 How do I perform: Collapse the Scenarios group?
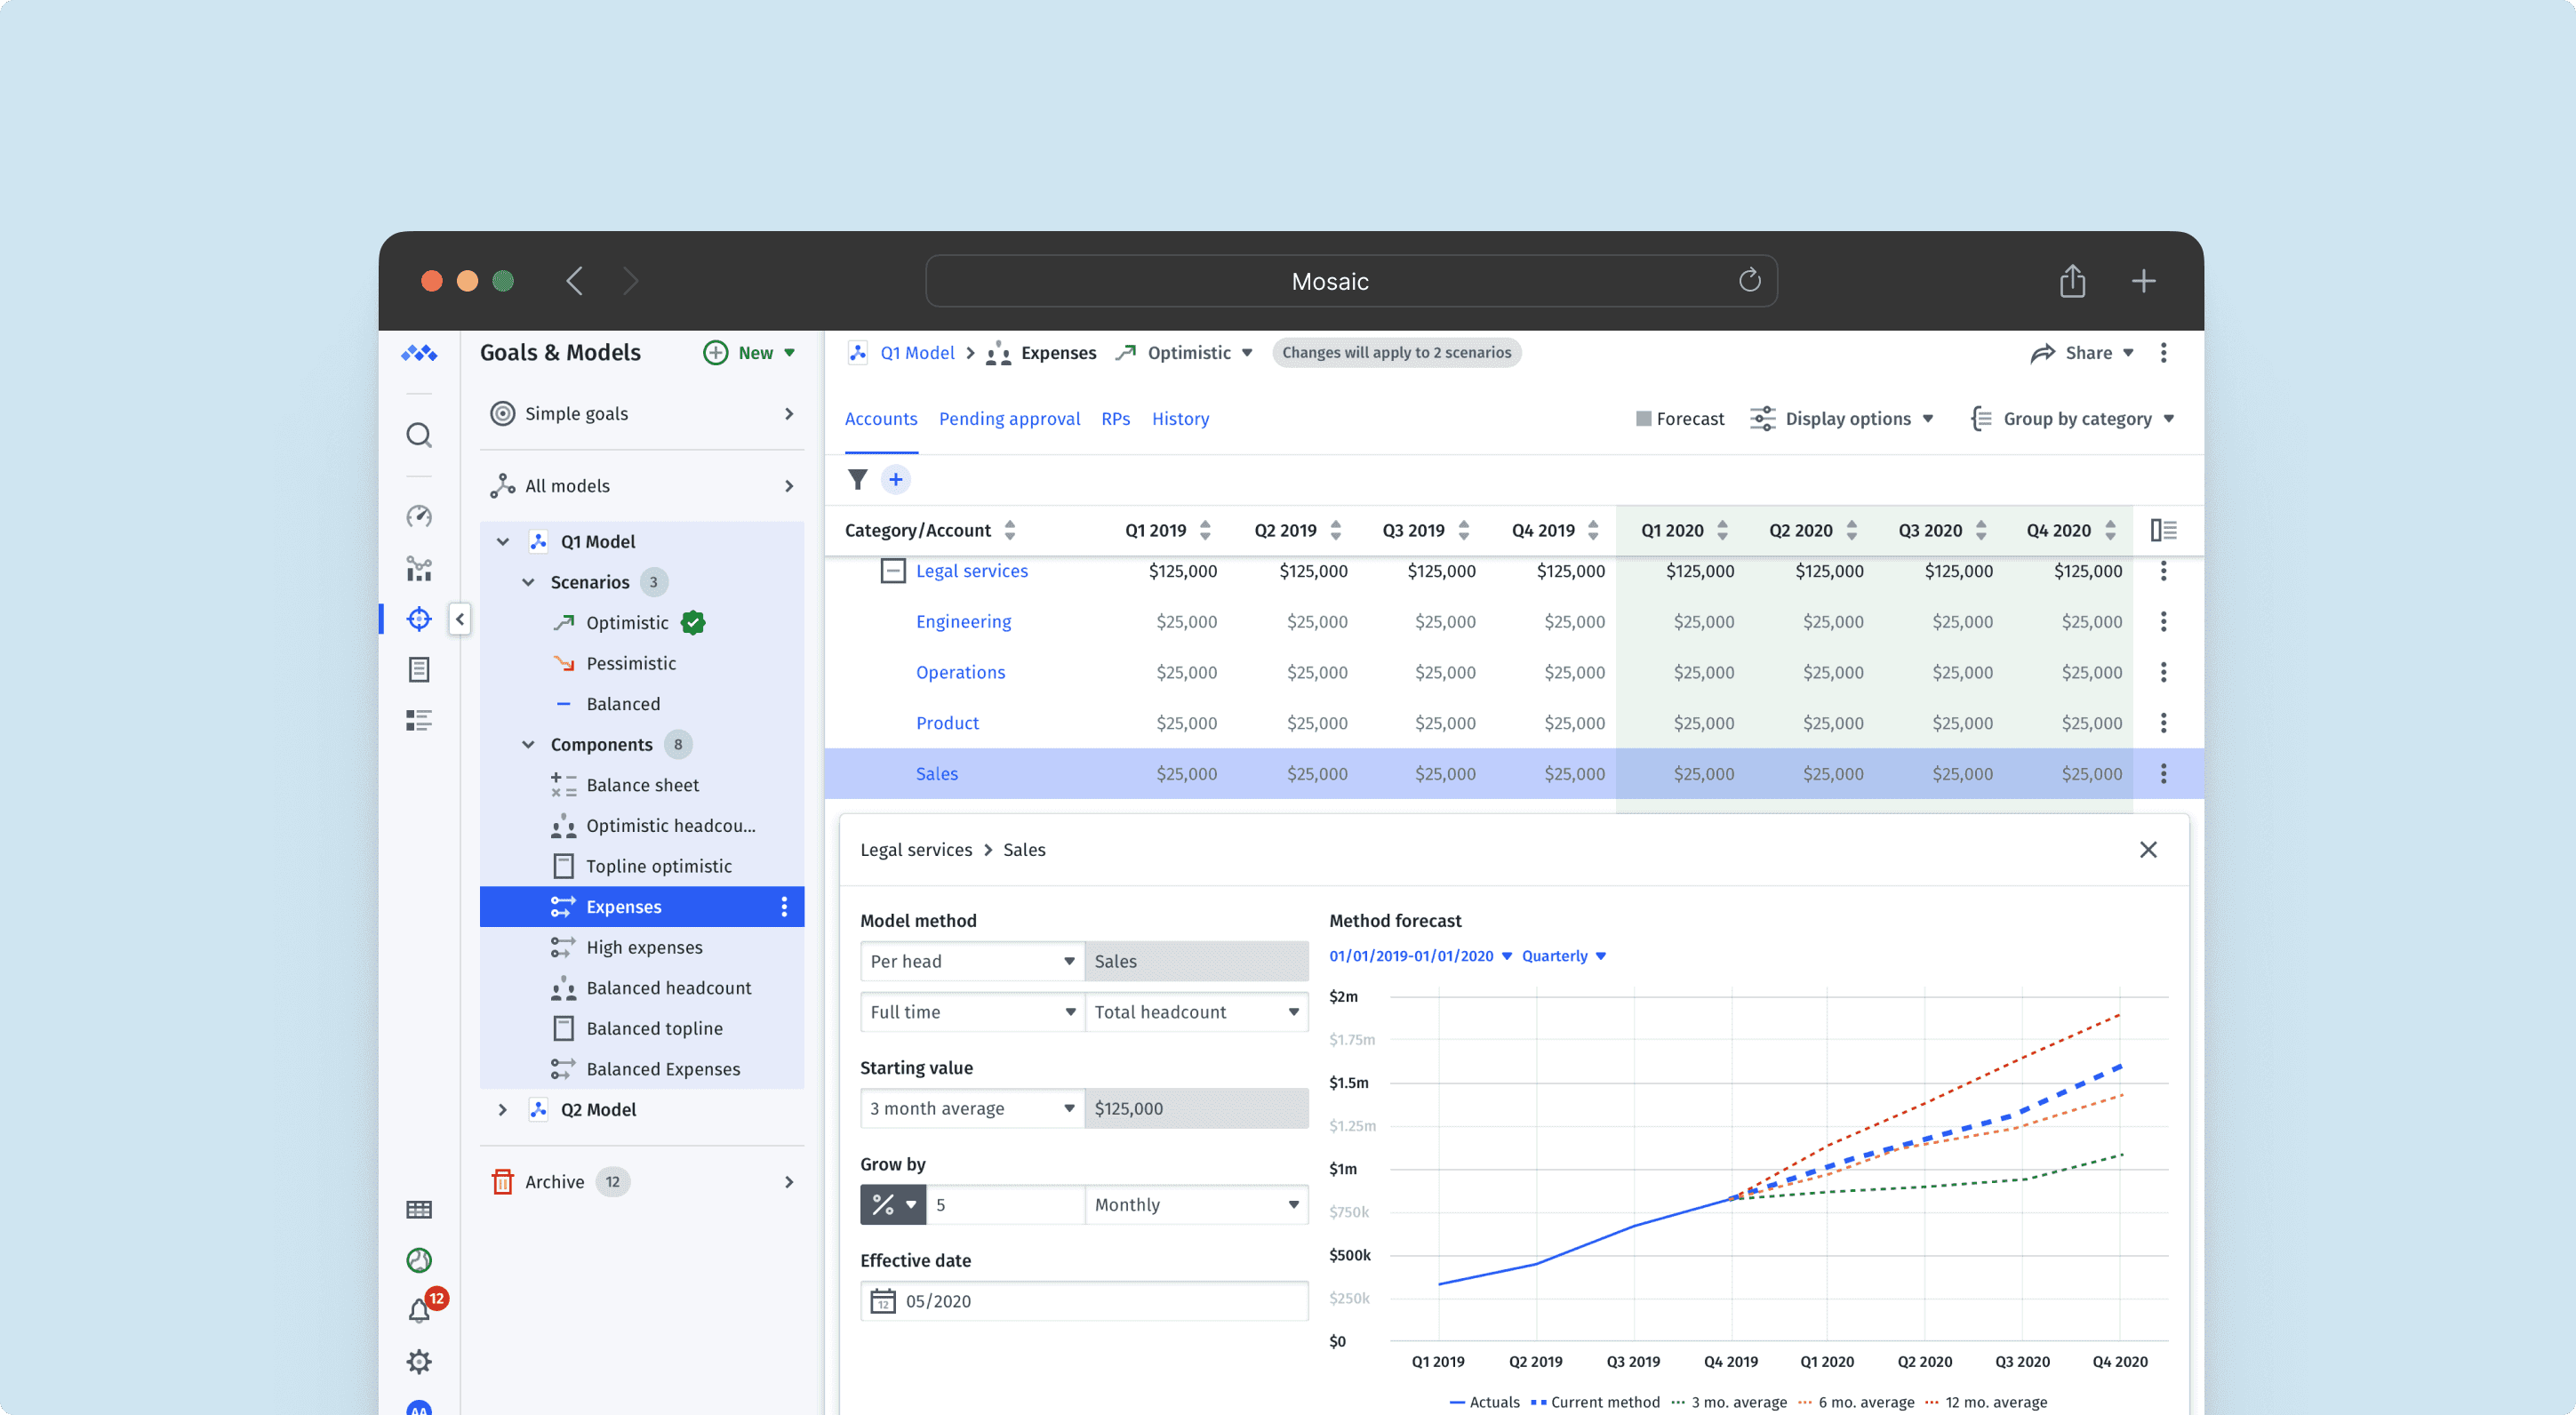click(528, 582)
